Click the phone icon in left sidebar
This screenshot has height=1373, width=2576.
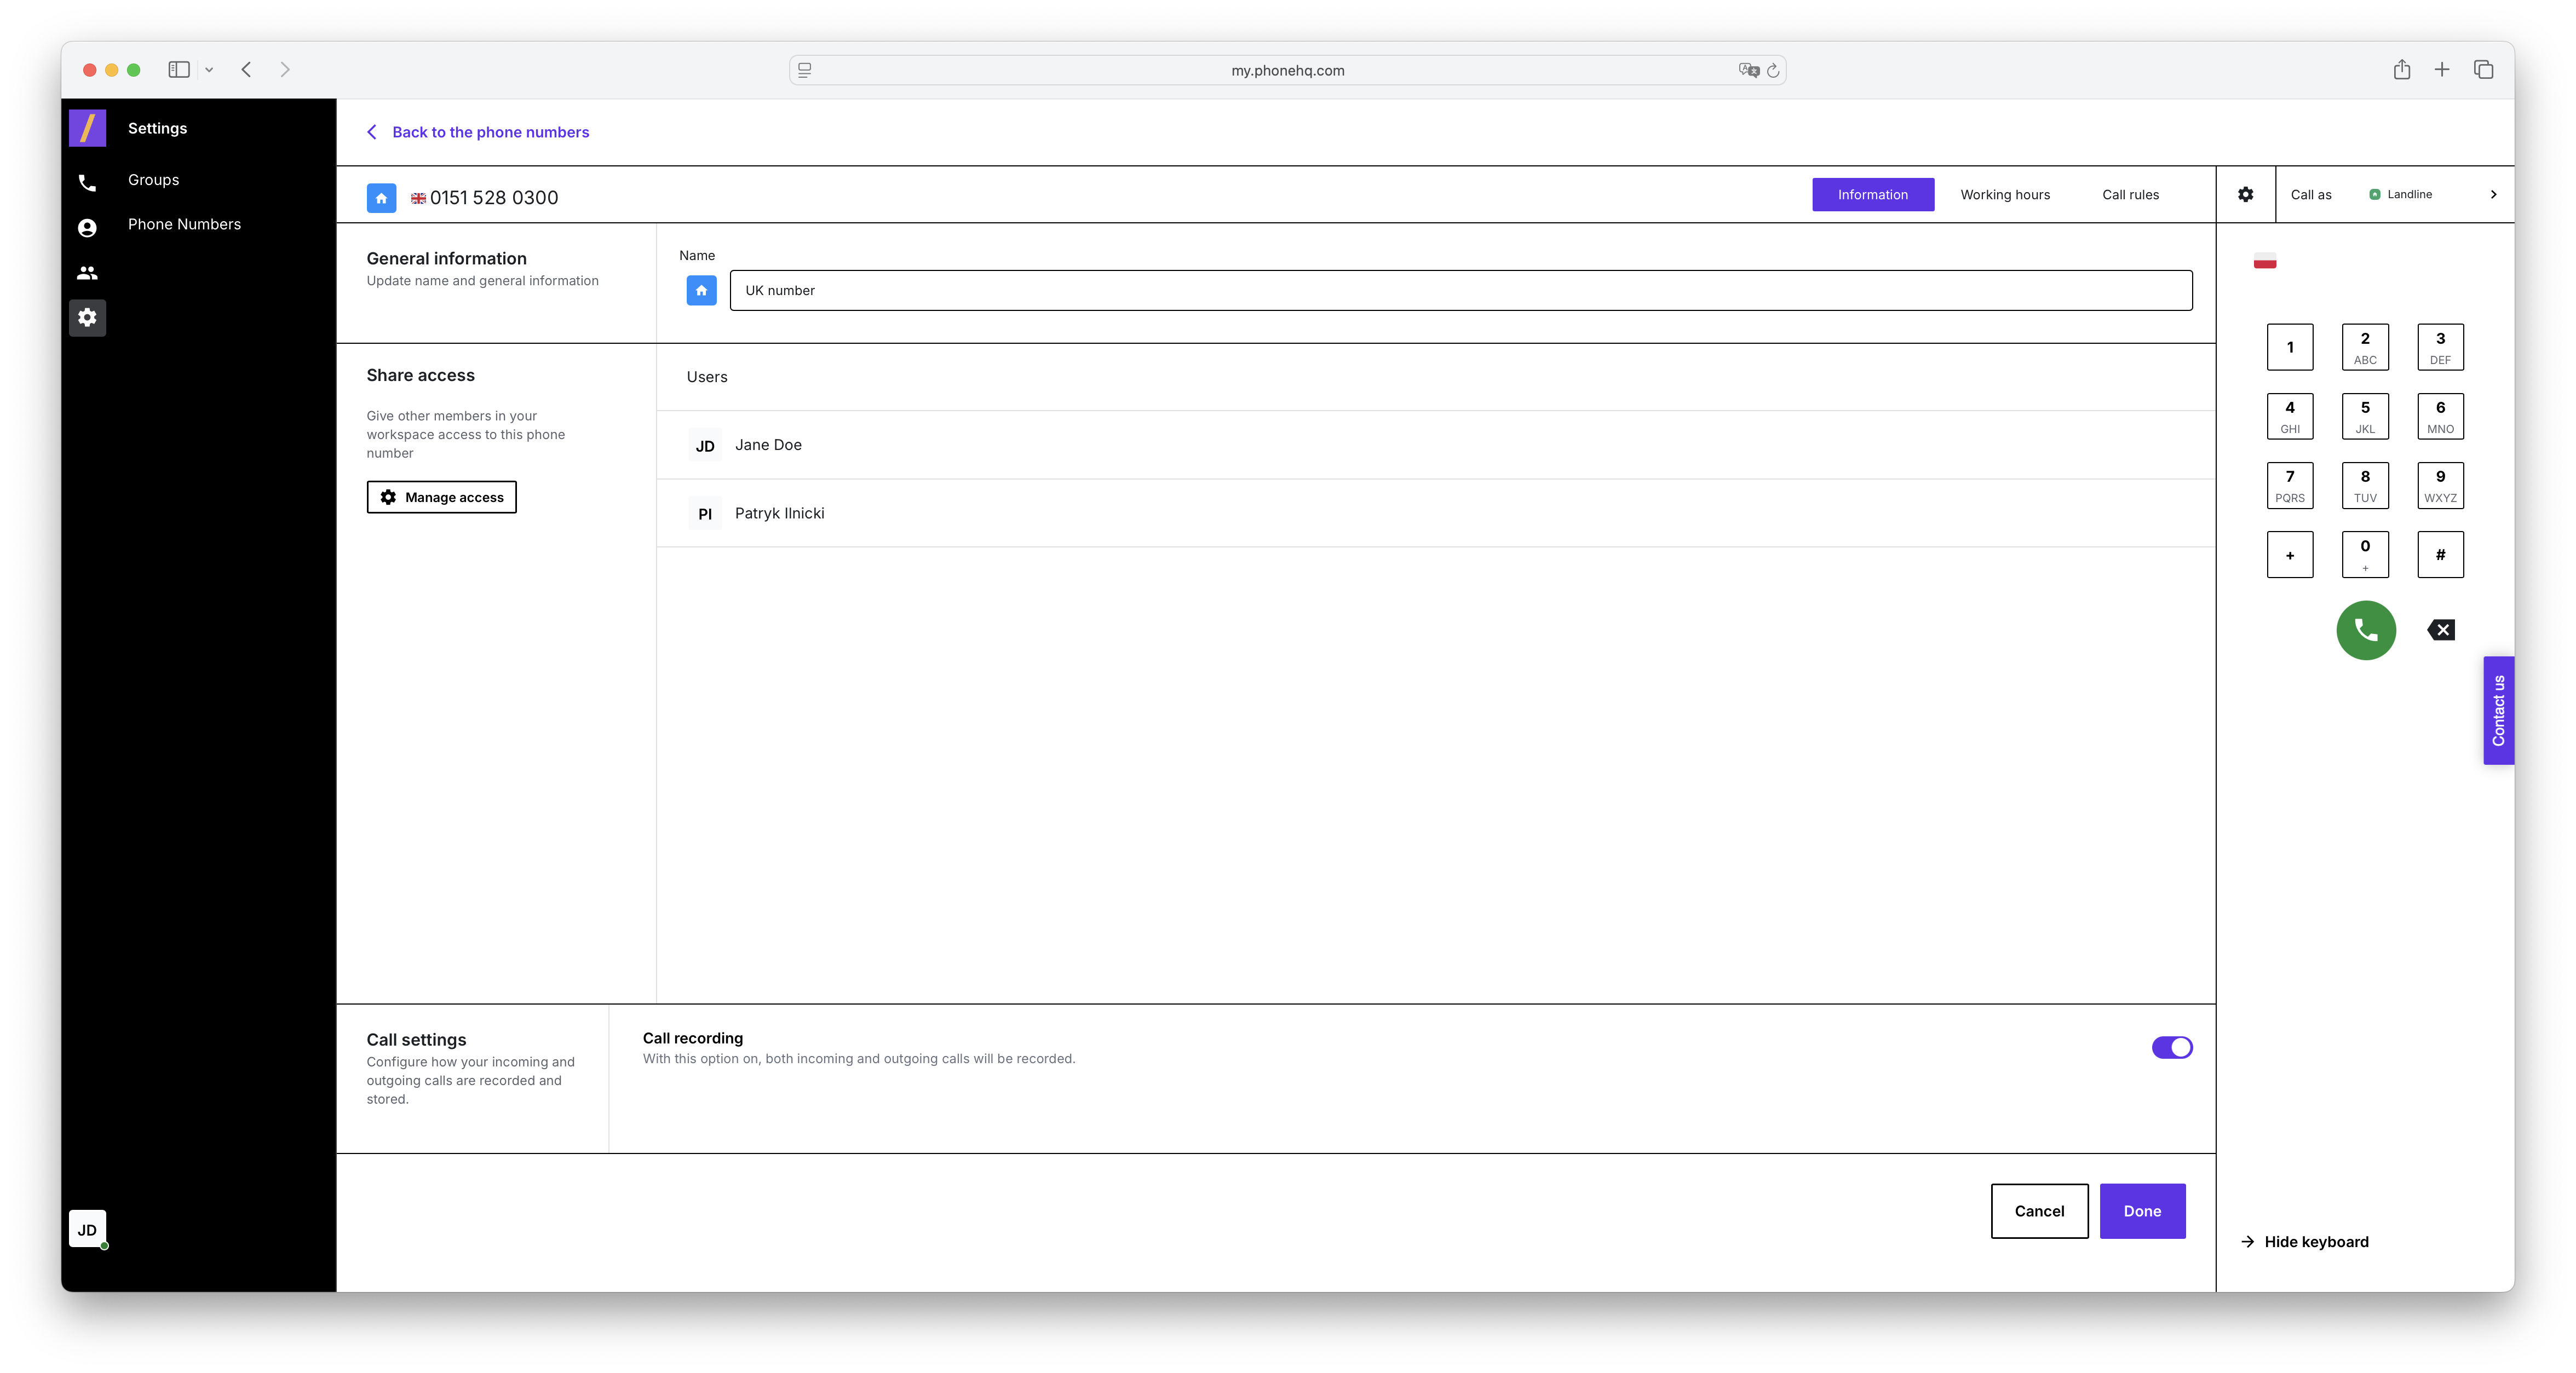click(x=87, y=183)
